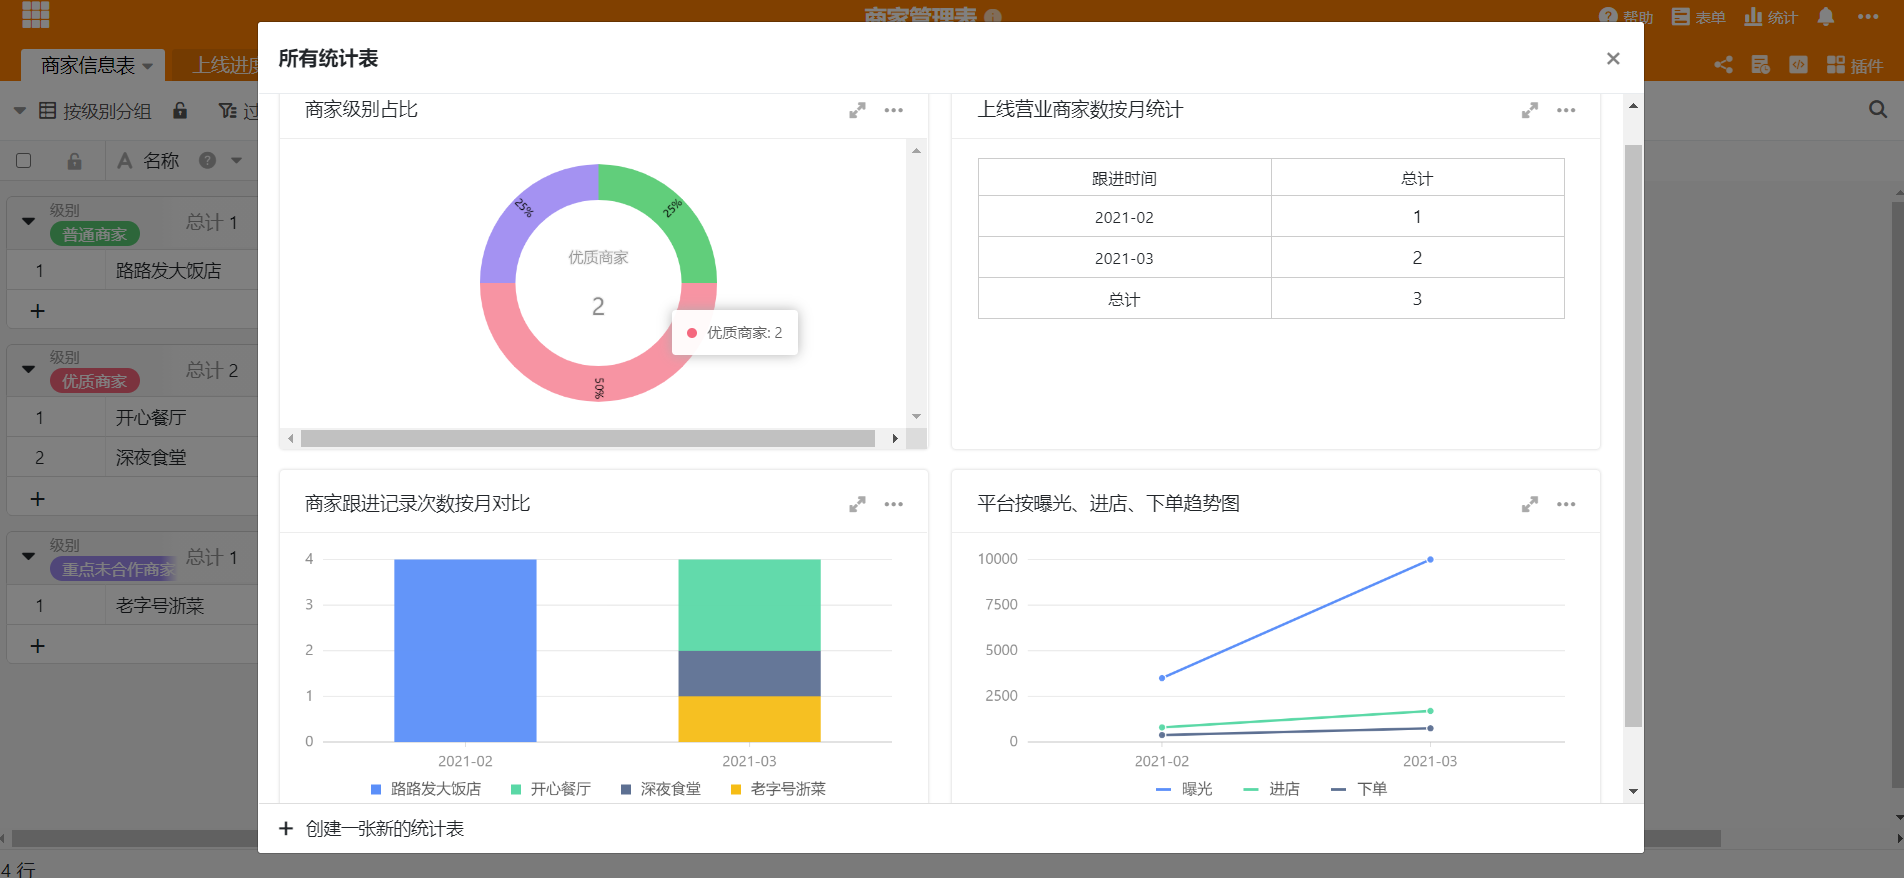Click the 2021-02 cell in the table
This screenshot has height=878, width=1904.
tap(1124, 216)
